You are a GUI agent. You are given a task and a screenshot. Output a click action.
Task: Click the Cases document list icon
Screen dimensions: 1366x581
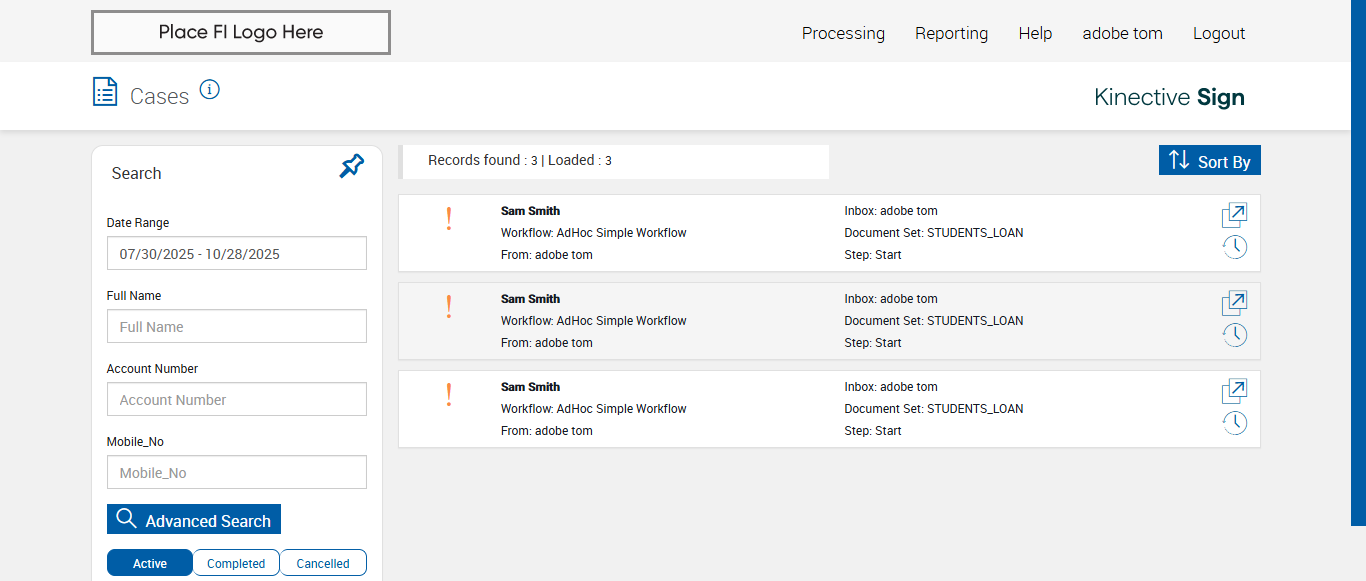(105, 92)
